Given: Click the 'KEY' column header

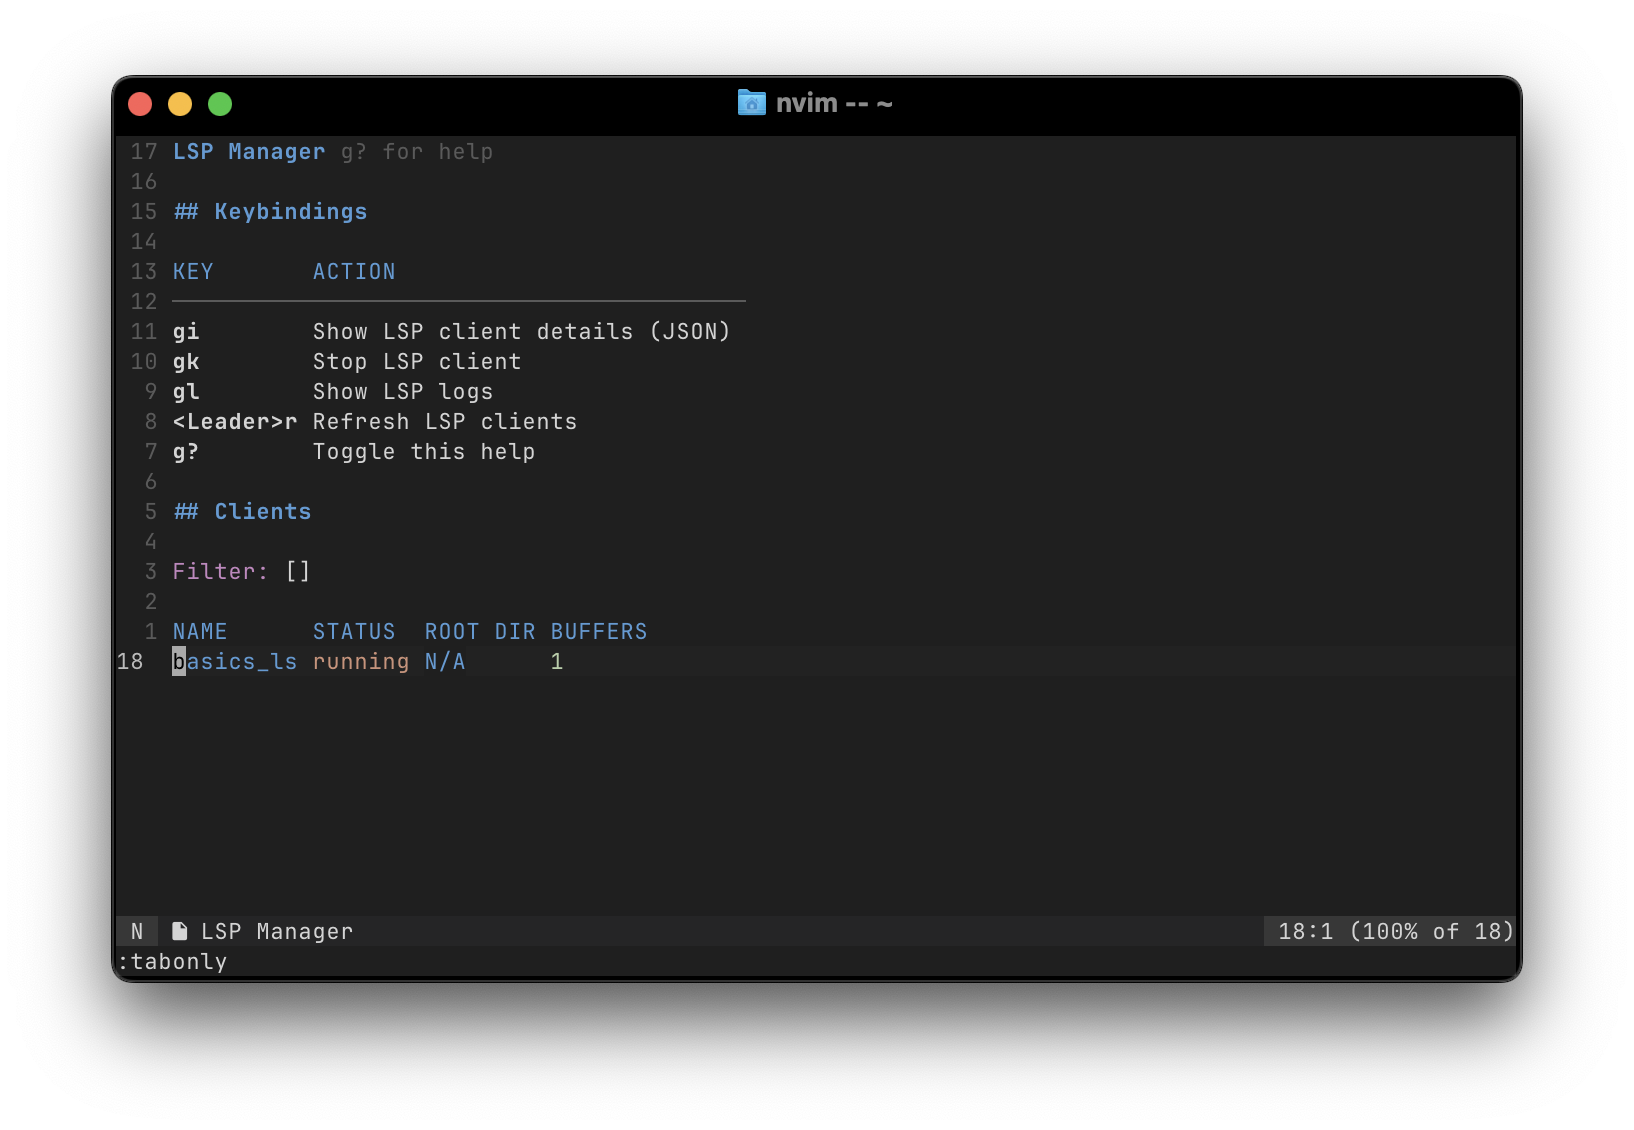Looking at the screenshot, I should [x=193, y=271].
